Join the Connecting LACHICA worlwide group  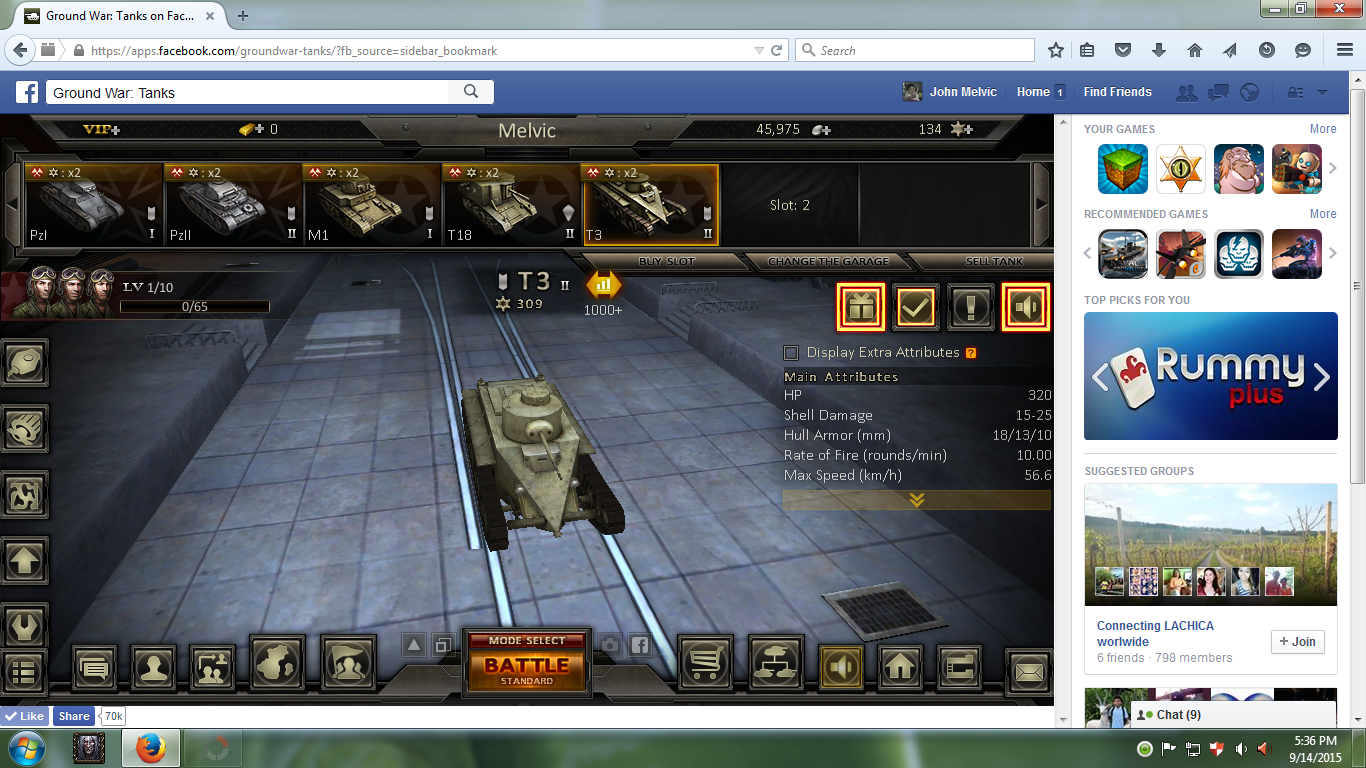[1297, 642]
